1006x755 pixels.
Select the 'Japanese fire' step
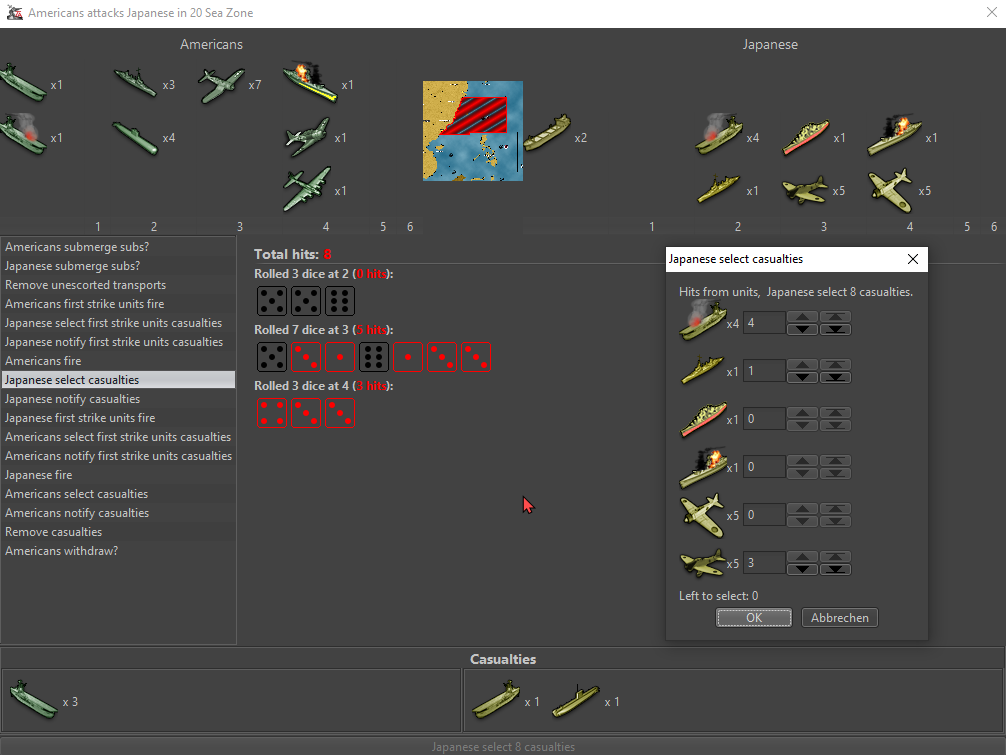click(x=119, y=475)
